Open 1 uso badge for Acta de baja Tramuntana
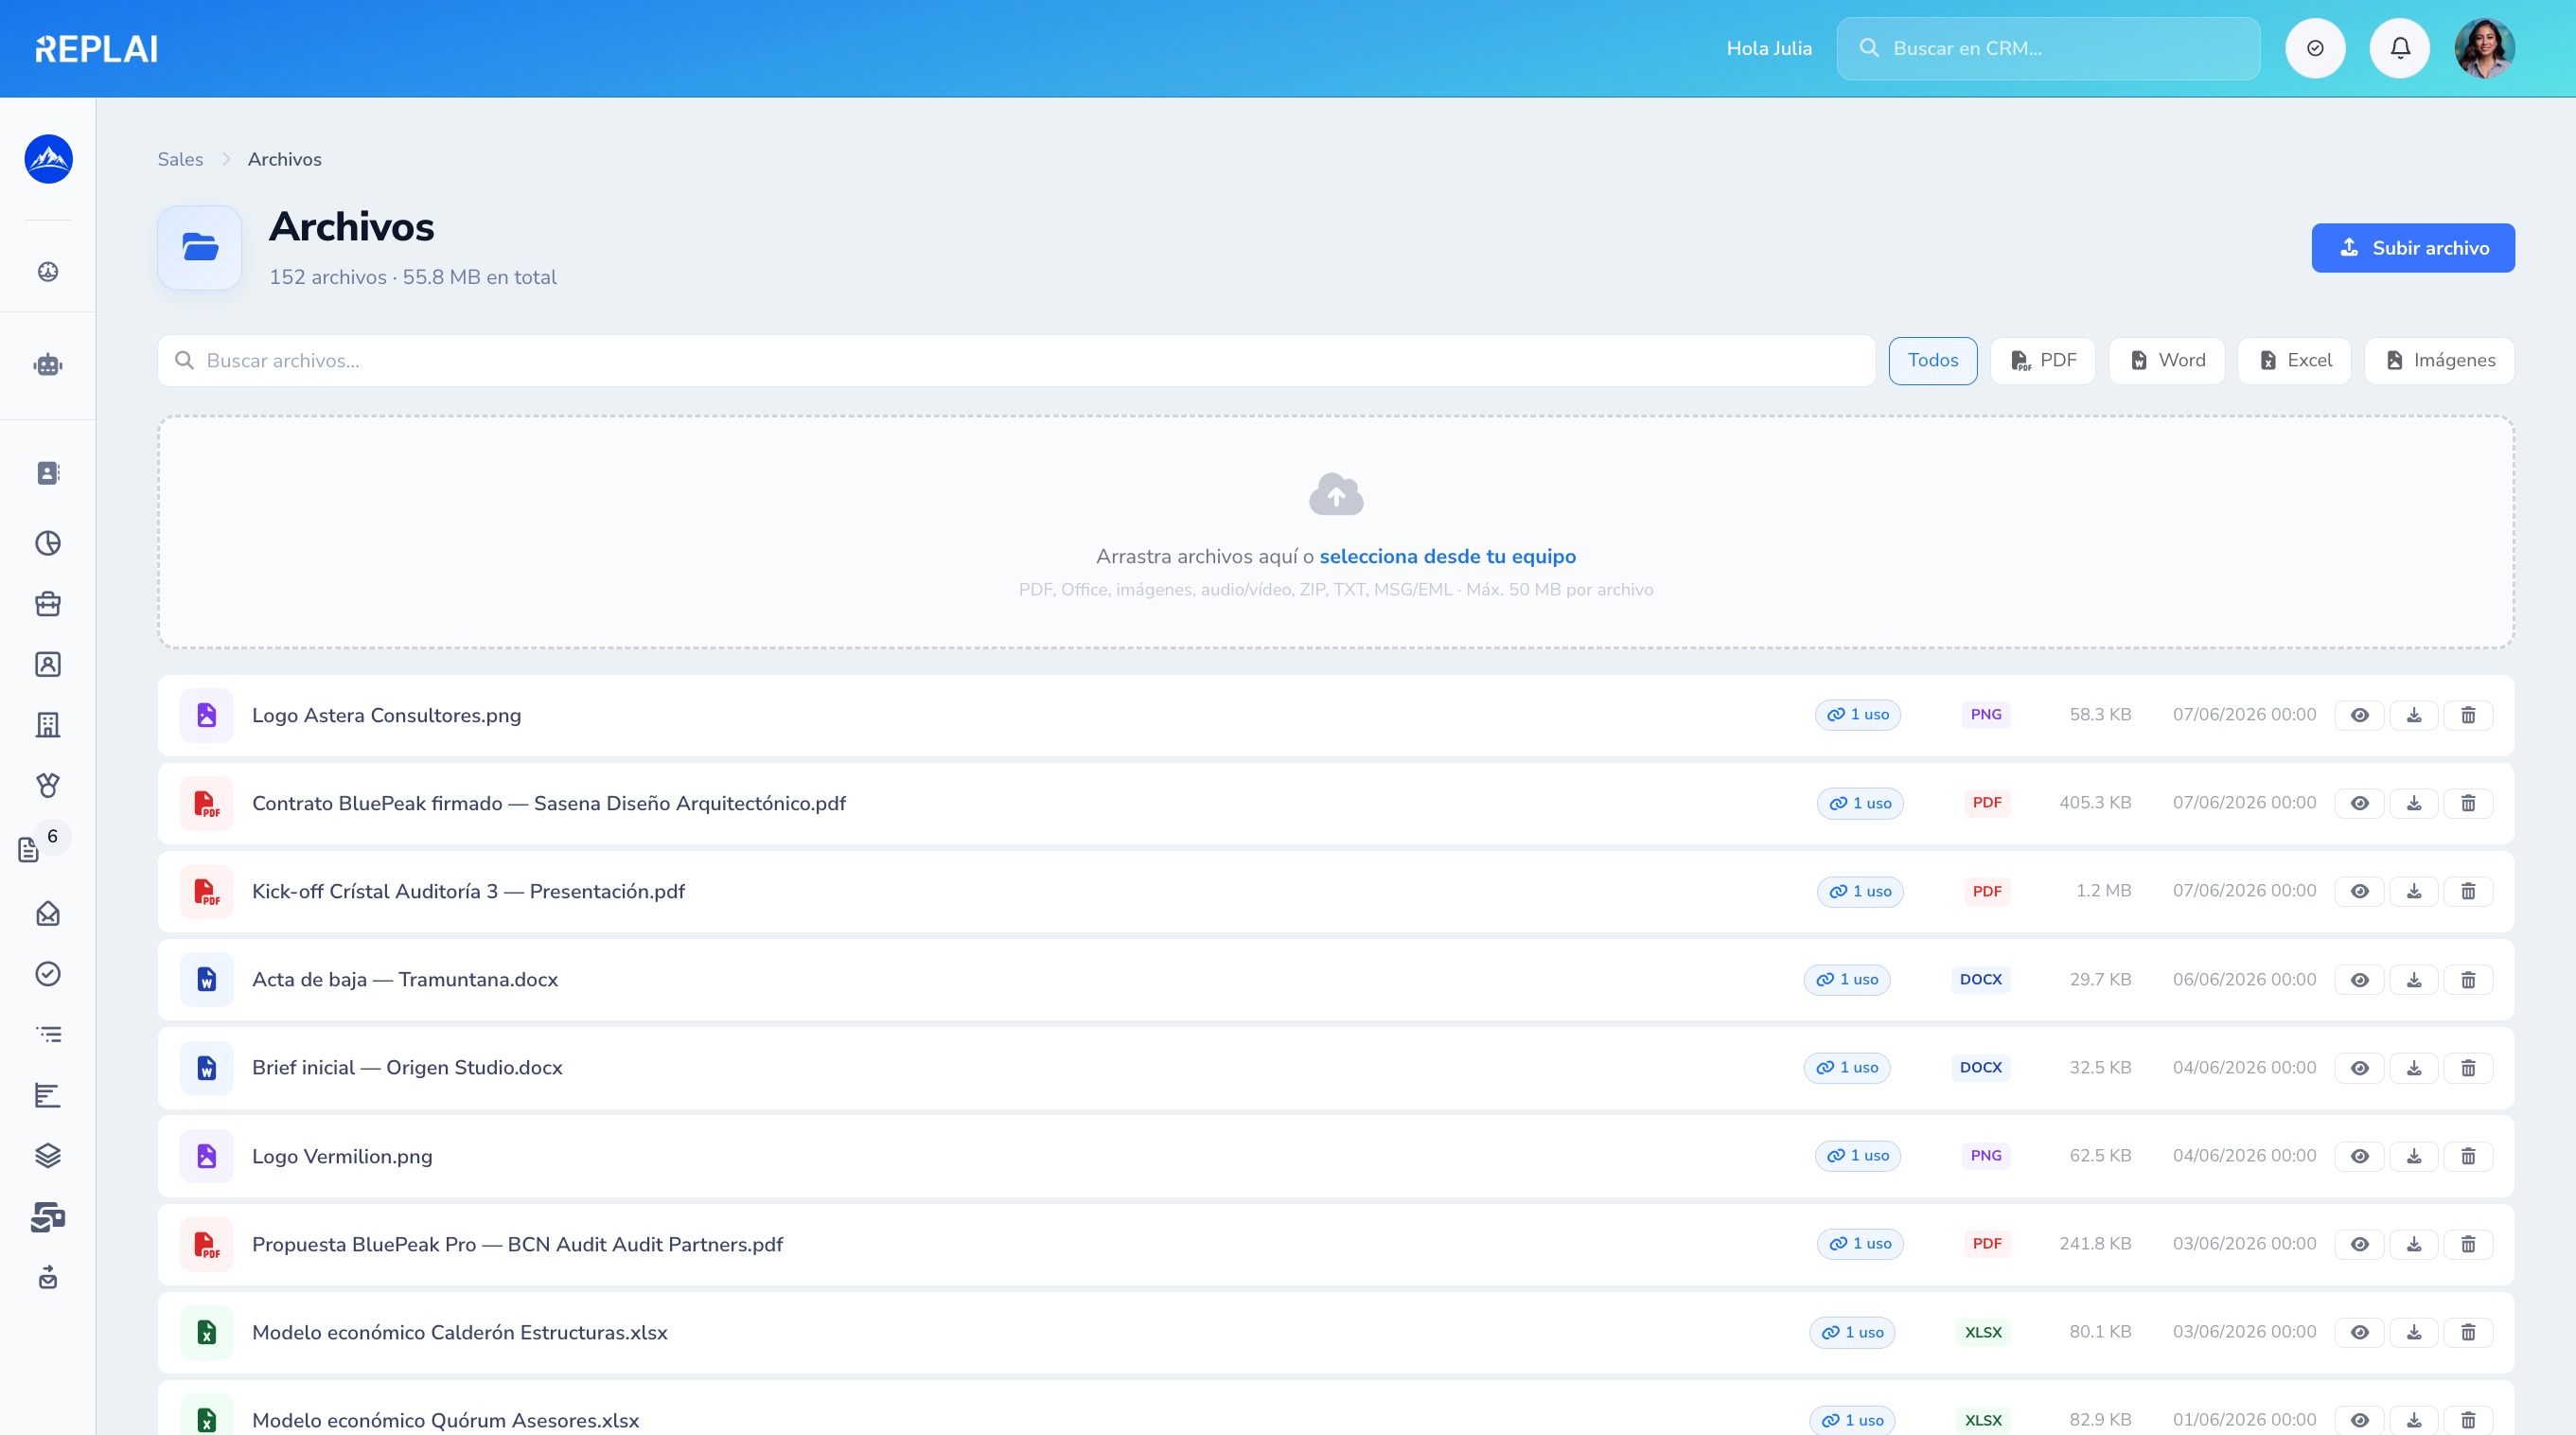 click(x=1847, y=980)
